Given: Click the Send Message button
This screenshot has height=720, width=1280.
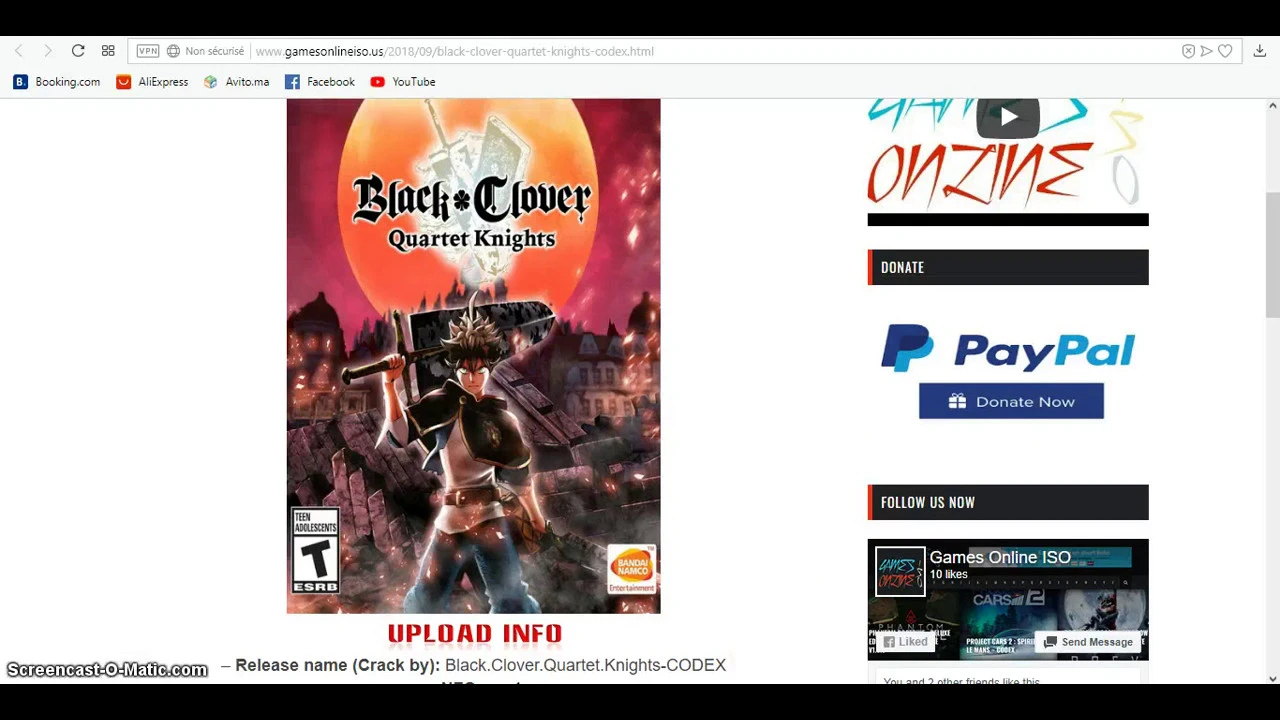Looking at the screenshot, I should click(x=1088, y=642).
